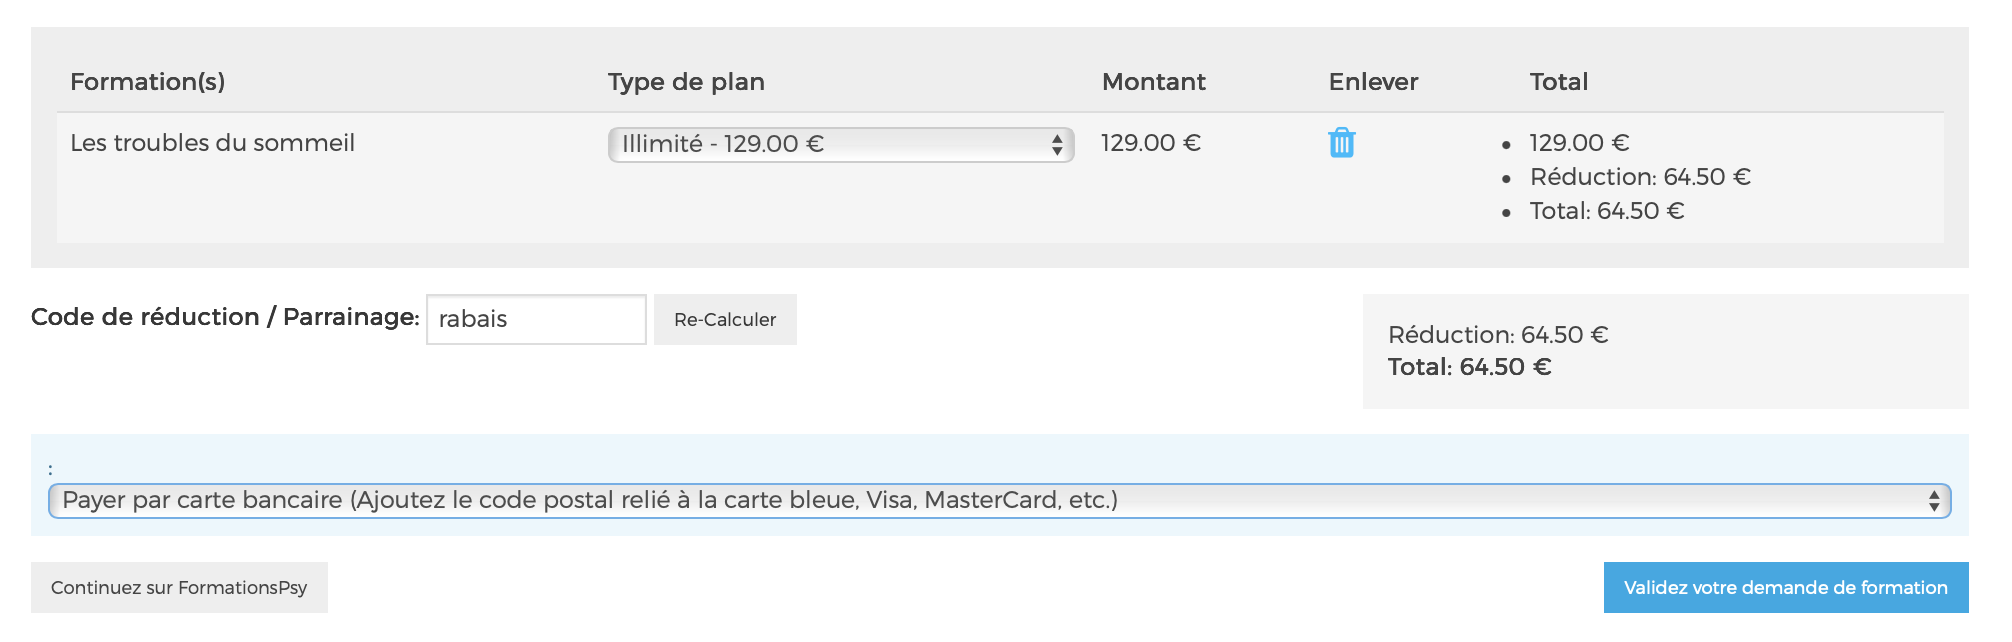Click the discount code field containing "rabais"
The width and height of the screenshot is (2012, 642).
coord(536,319)
